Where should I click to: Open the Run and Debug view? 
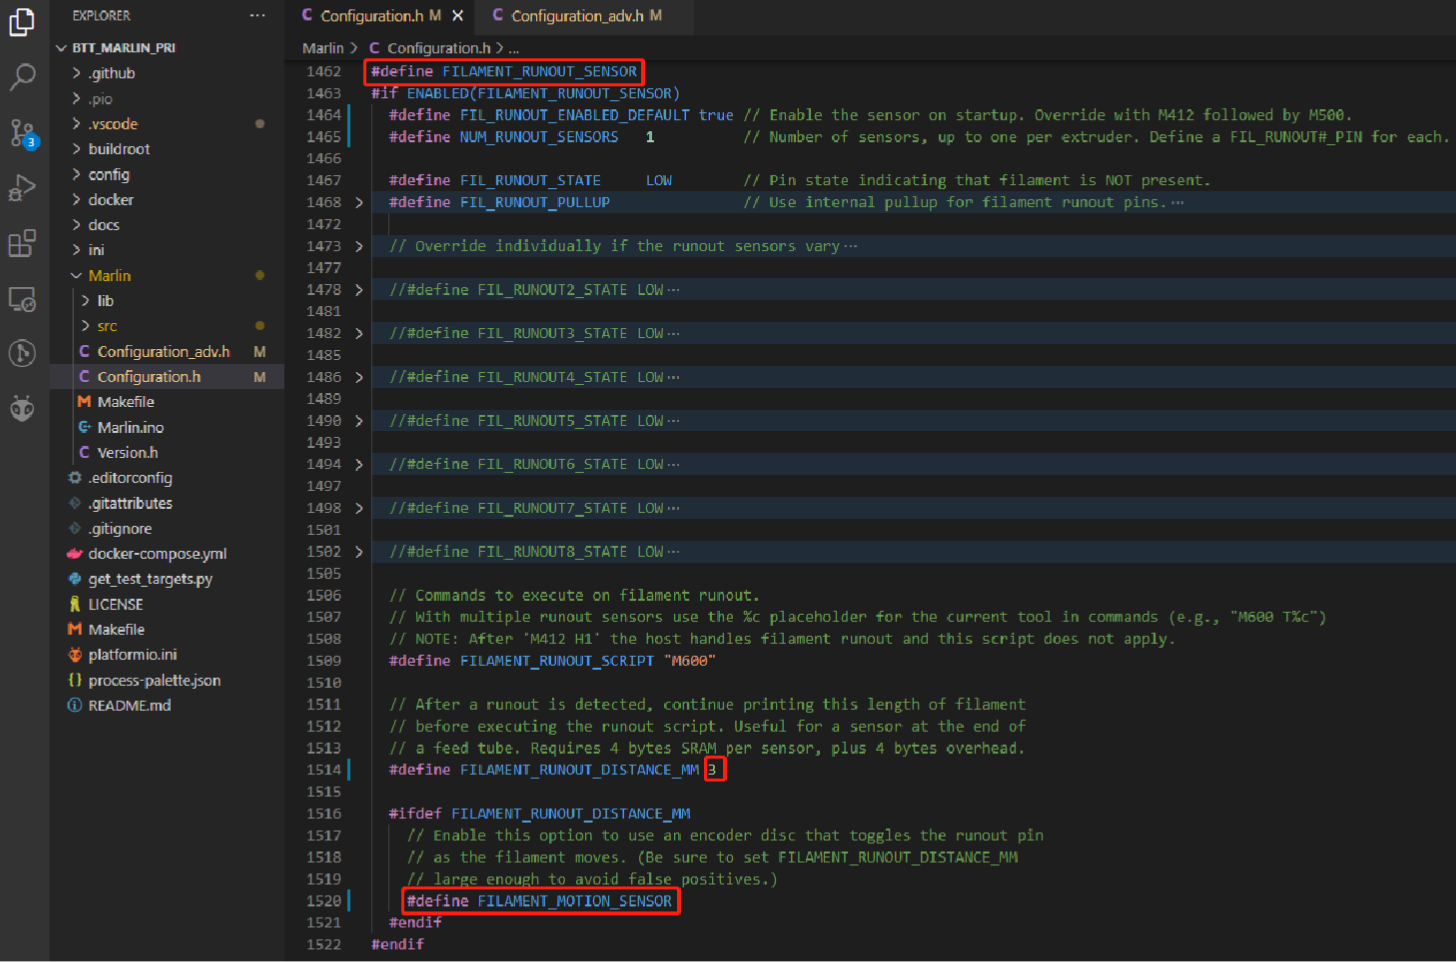coord(22,188)
